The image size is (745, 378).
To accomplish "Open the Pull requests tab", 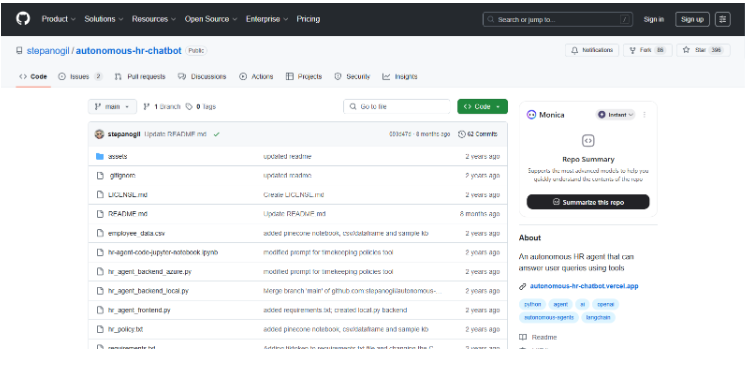I will (140, 76).
